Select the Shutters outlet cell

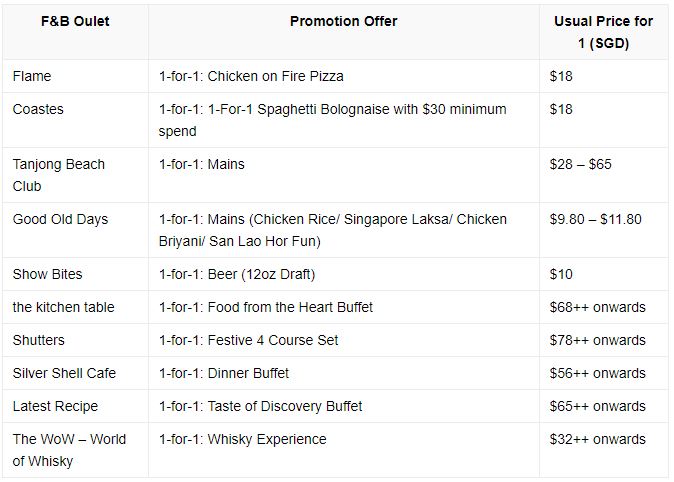38,340
